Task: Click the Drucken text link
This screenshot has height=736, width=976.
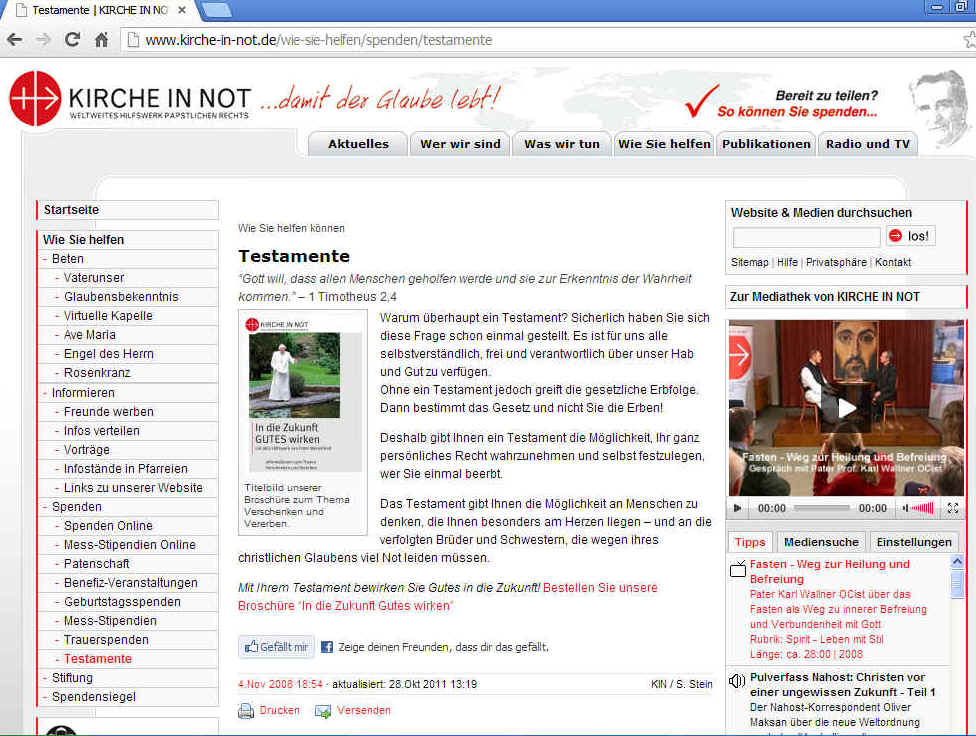Action: pyautogui.click(x=279, y=710)
